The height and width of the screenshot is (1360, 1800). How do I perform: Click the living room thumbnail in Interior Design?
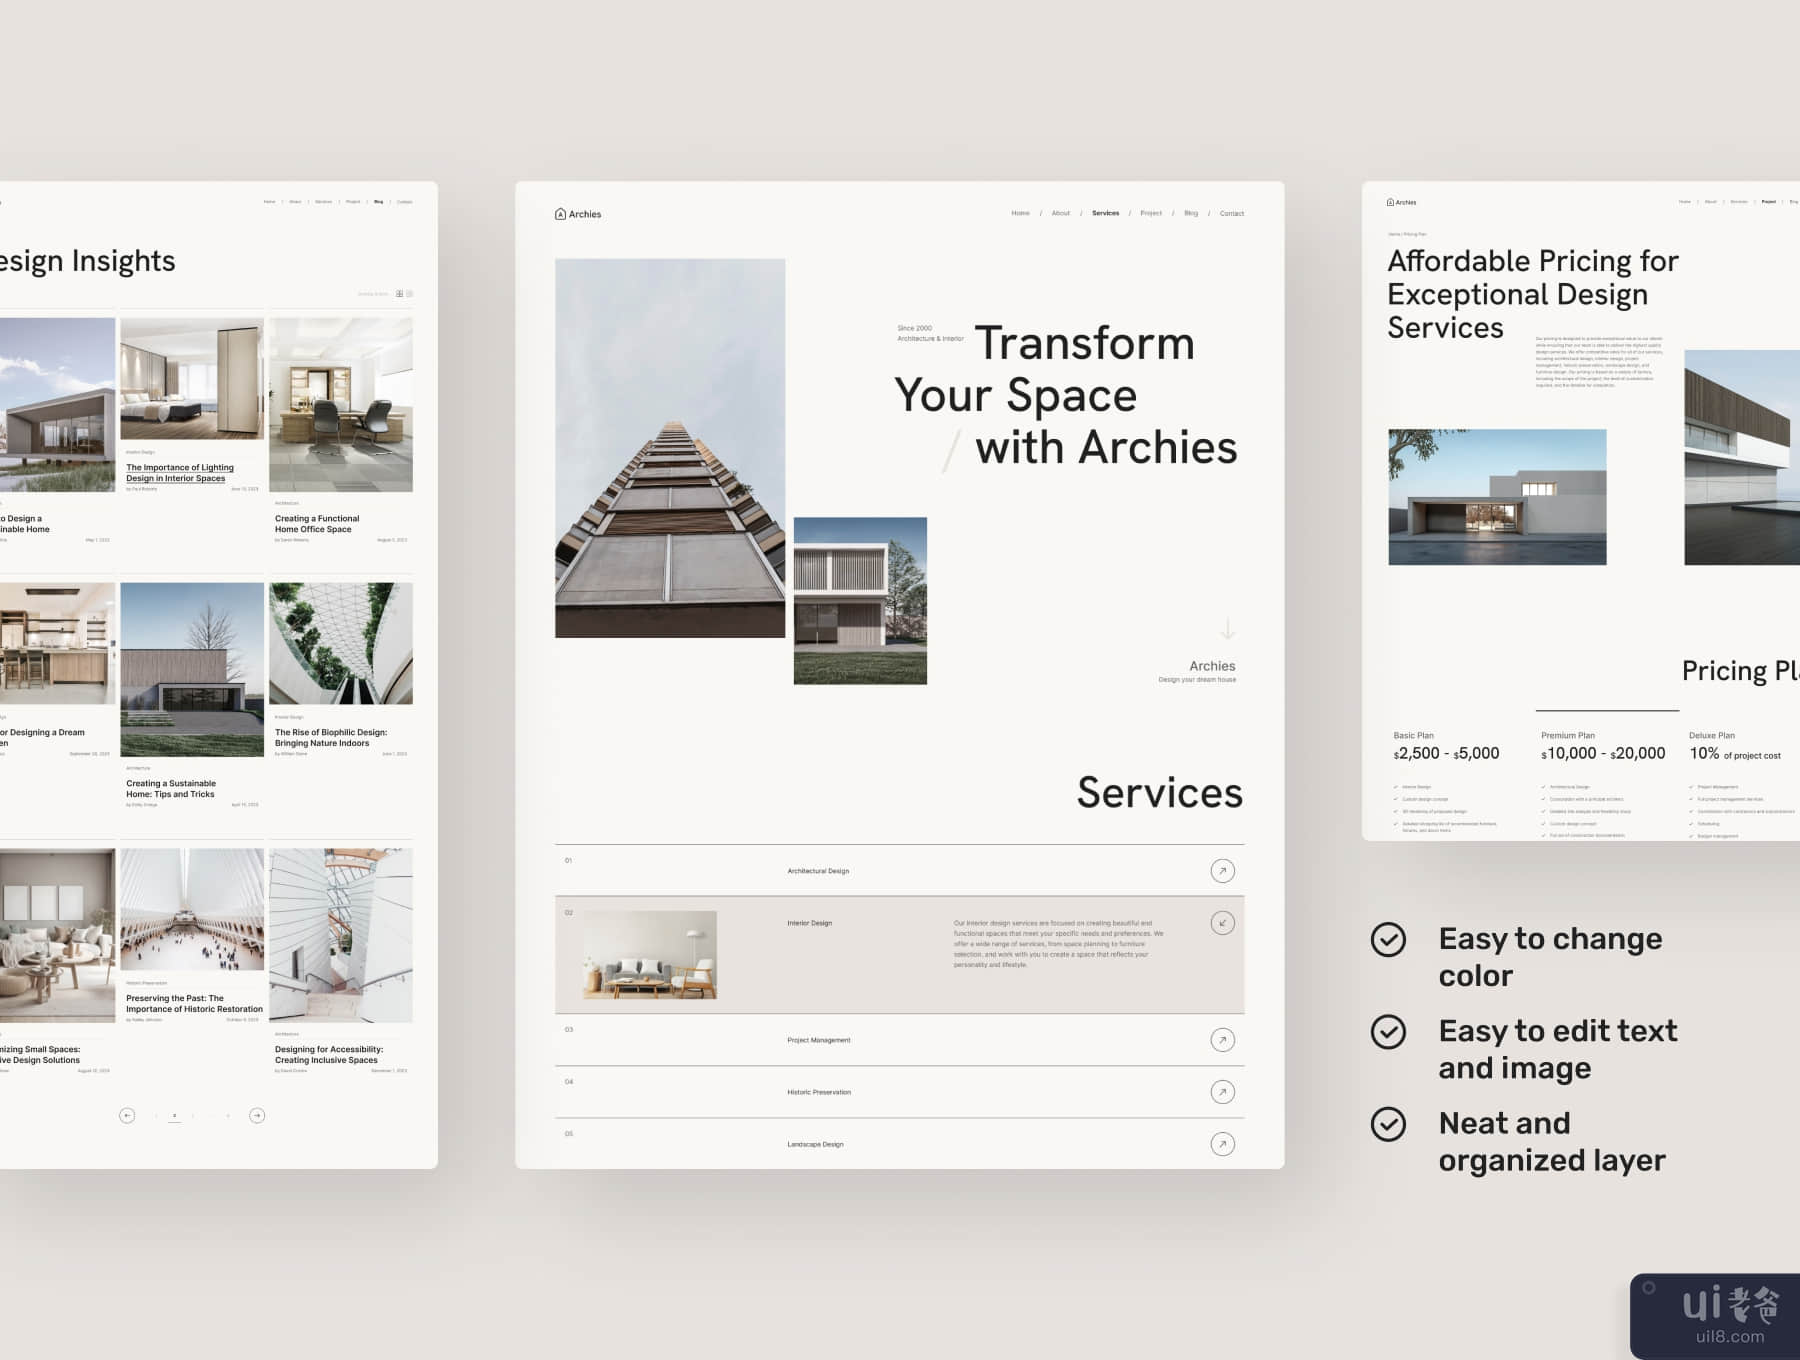pyautogui.click(x=650, y=955)
